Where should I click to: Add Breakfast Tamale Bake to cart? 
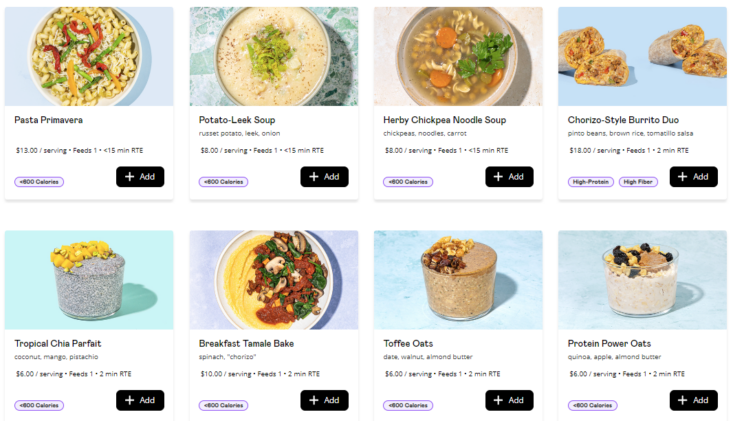tap(324, 400)
